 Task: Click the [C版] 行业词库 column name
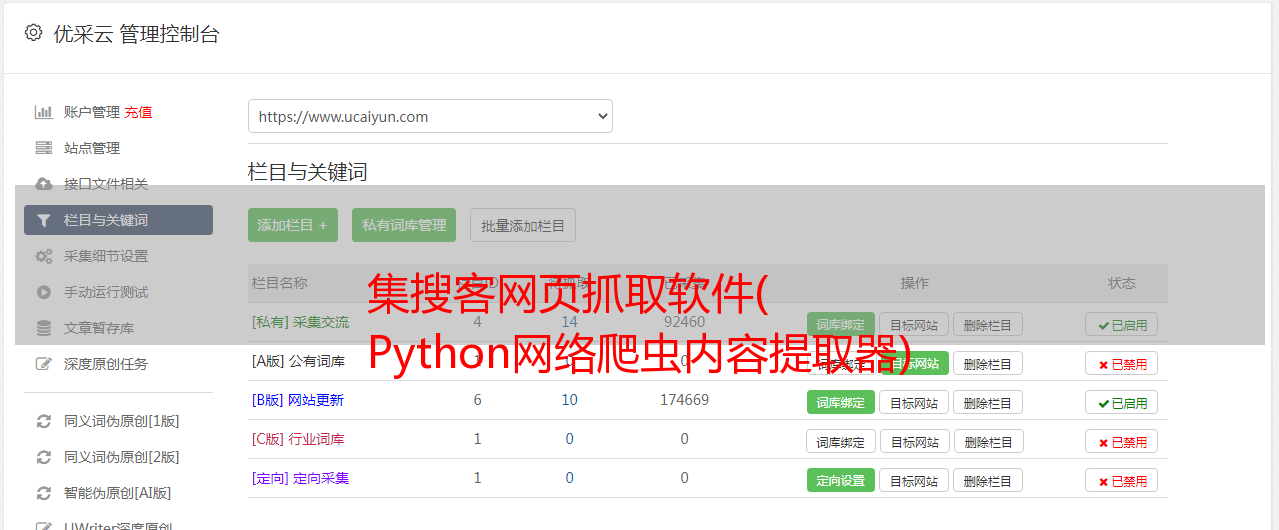click(298, 439)
